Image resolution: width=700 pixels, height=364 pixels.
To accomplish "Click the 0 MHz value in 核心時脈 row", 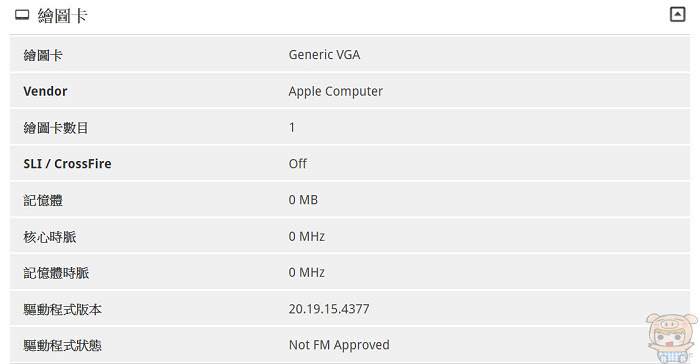I will (306, 236).
